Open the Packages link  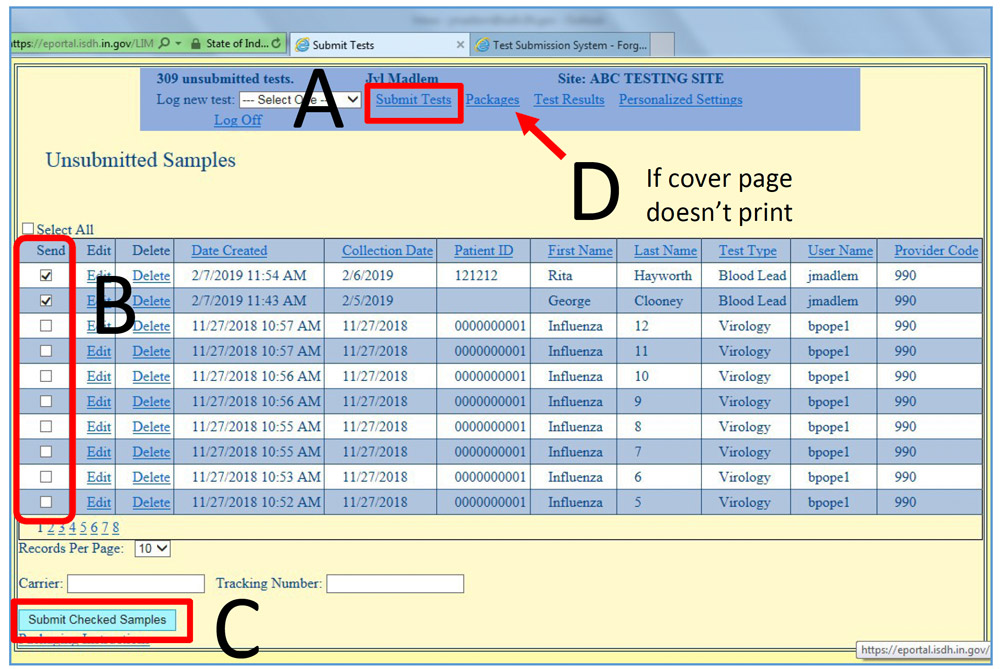click(492, 100)
